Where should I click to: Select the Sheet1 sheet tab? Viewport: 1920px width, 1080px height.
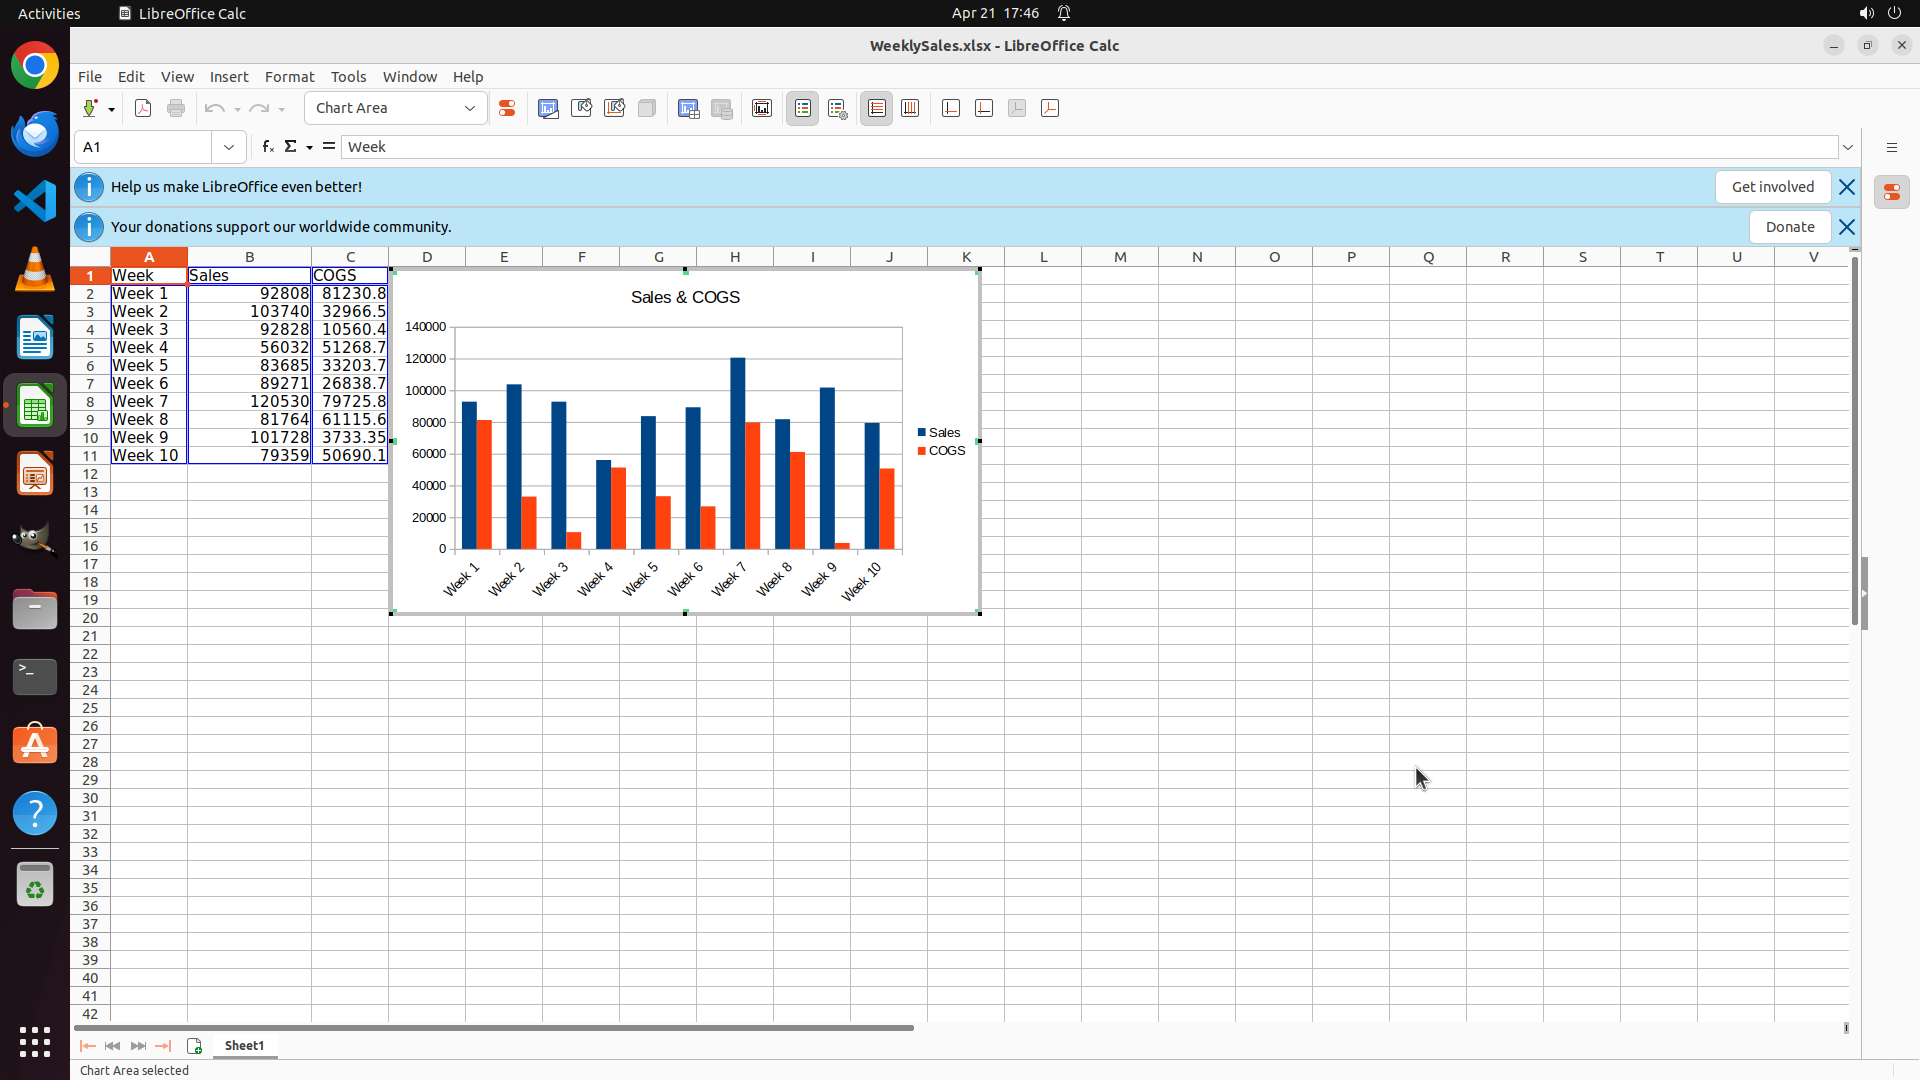244,1045
